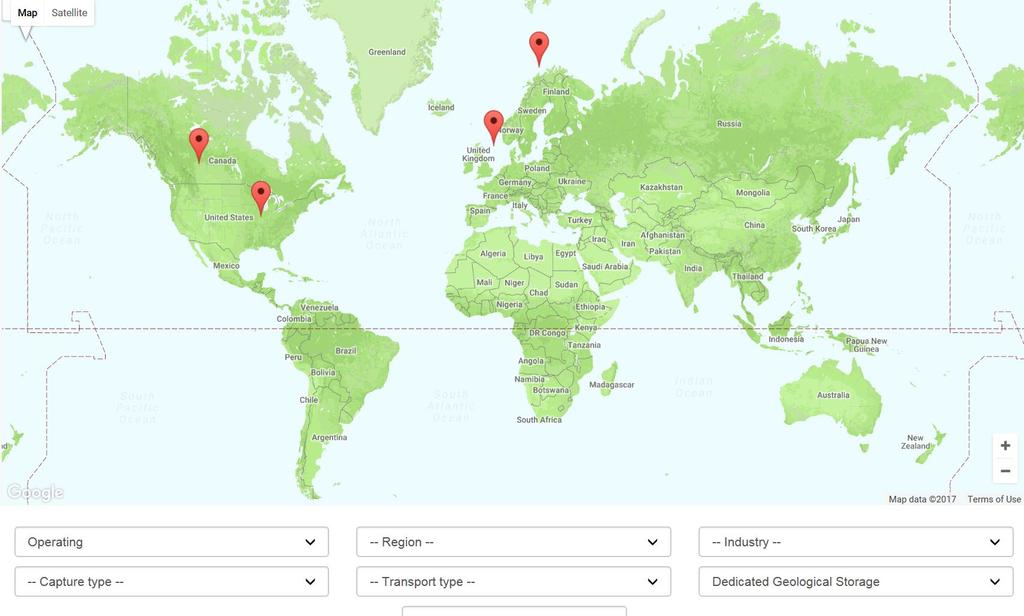Click the Kazakhstan label on the map

point(661,187)
